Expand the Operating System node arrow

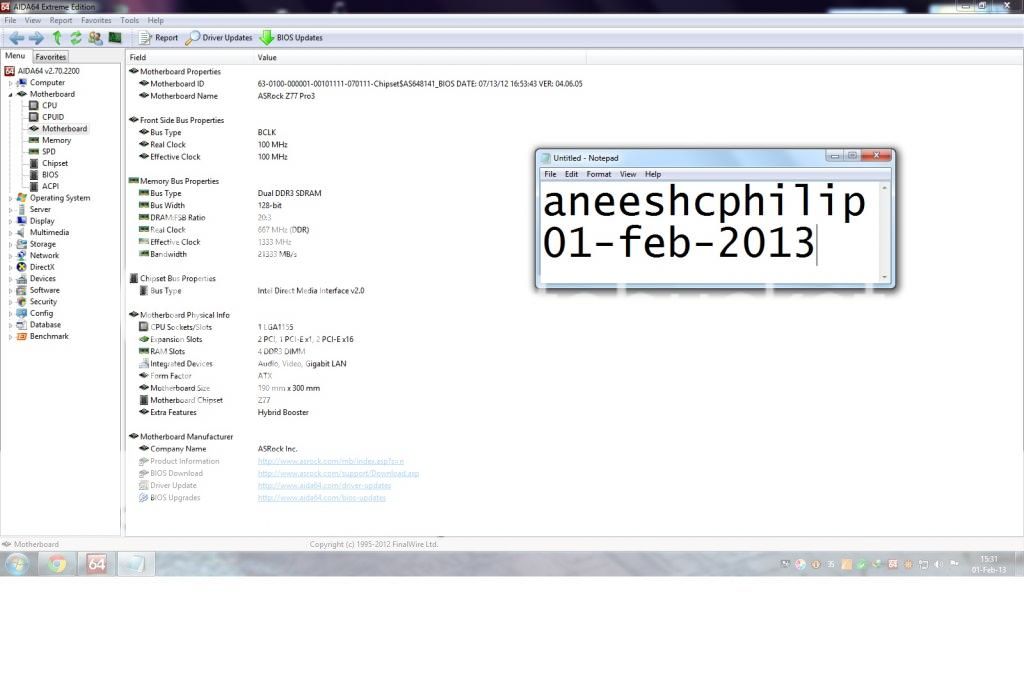(x=10, y=199)
